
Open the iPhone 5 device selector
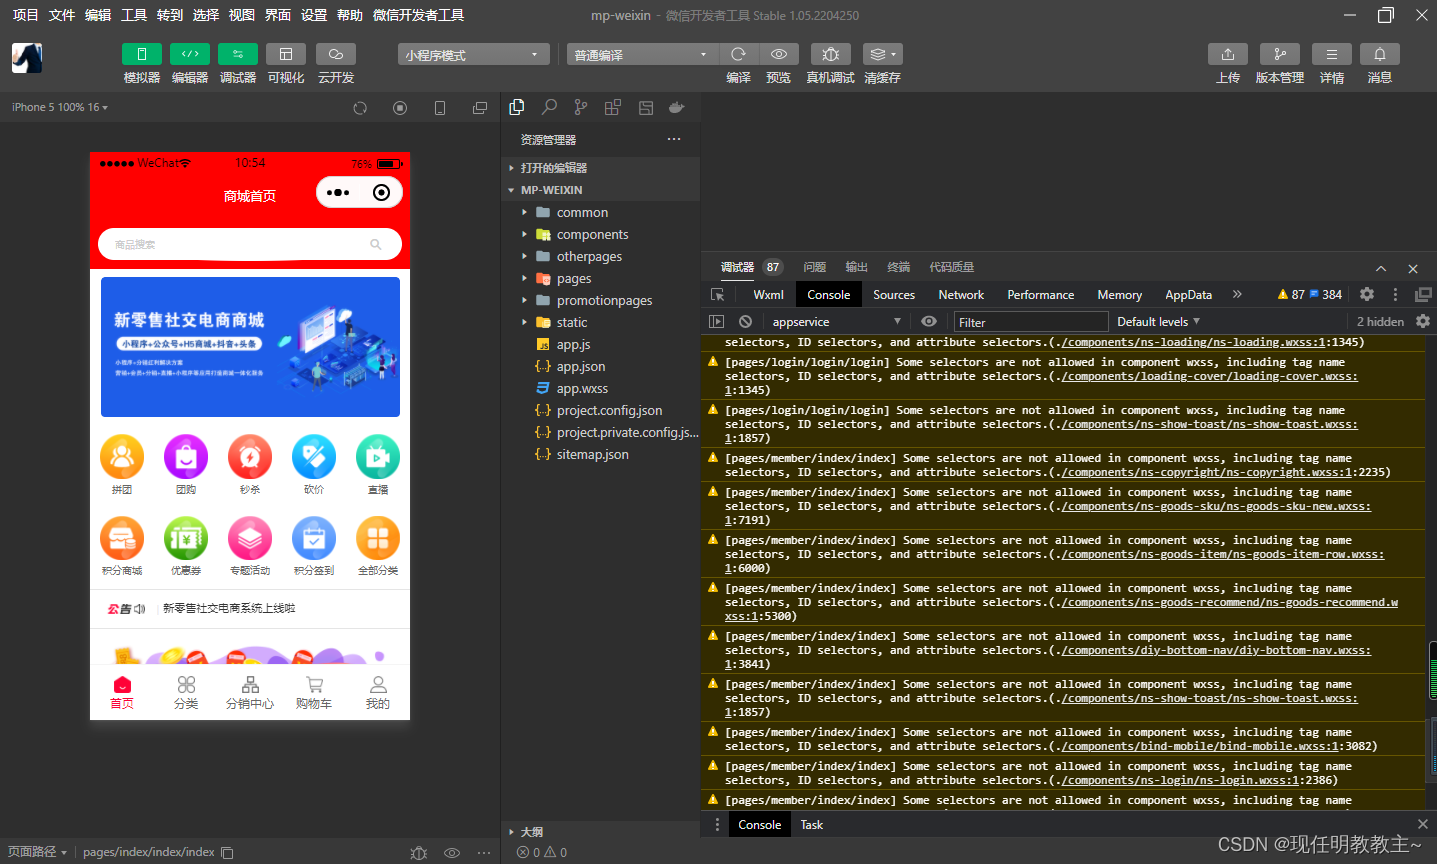coord(60,107)
